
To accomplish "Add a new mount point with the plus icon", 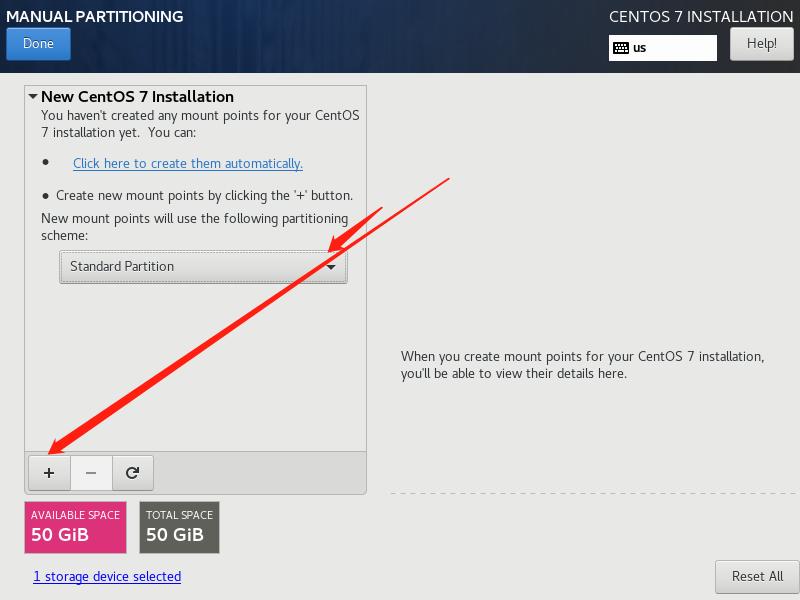I will click(x=48, y=472).
